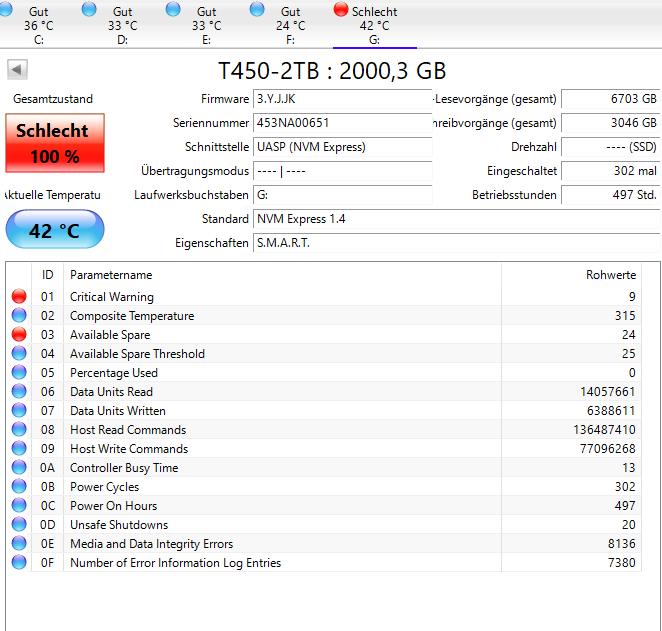Viewport: 662px width, 631px height.
Task: Click the Seriennummer field 453NA00651
Action: 342,123
